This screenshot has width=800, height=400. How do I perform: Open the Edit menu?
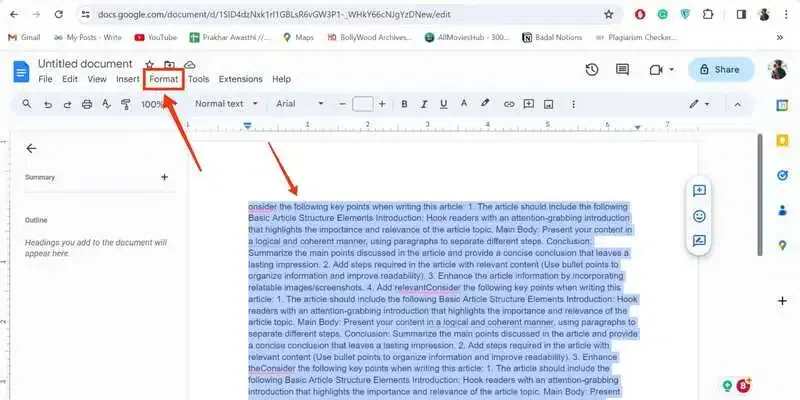70,79
